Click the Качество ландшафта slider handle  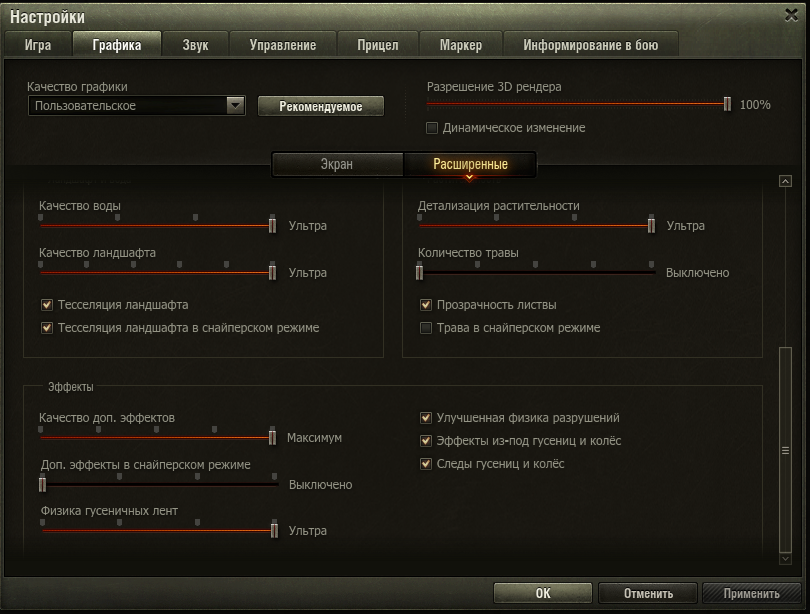(x=272, y=272)
